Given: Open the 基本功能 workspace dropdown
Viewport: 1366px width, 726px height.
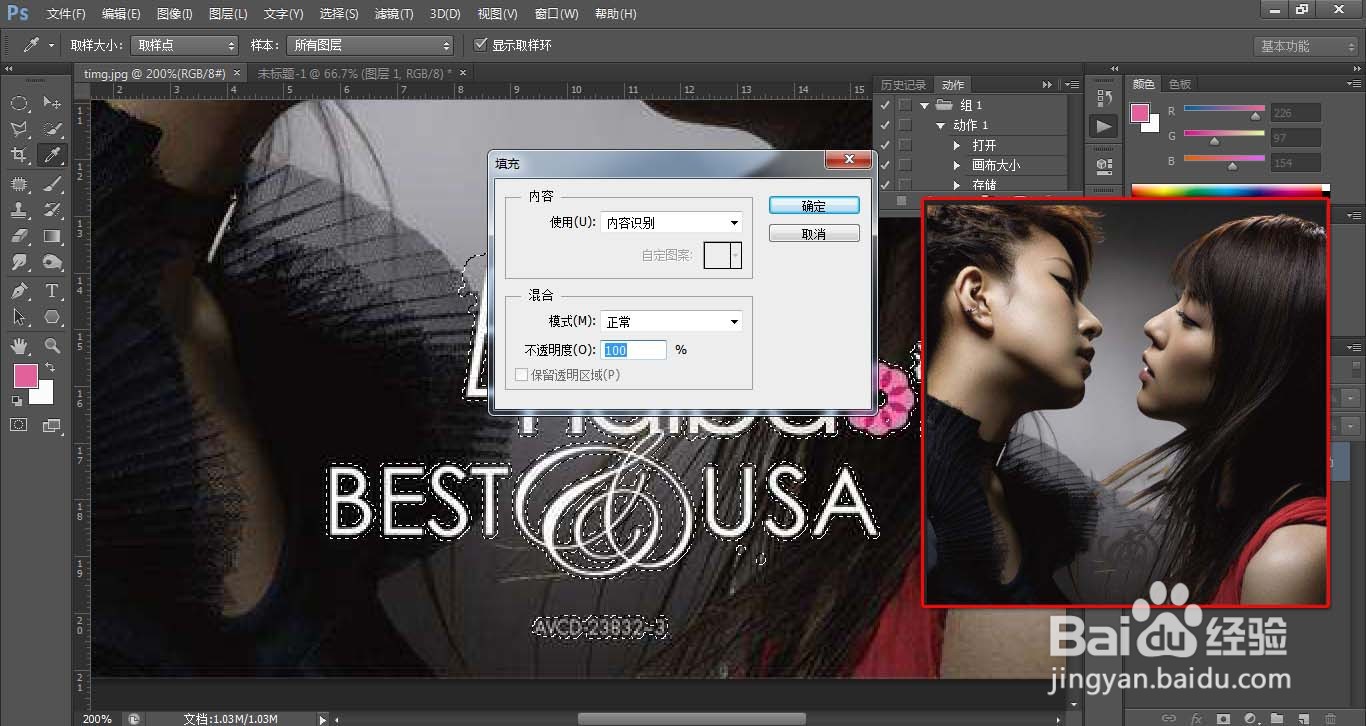Looking at the screenshot, I should 1306,46.
